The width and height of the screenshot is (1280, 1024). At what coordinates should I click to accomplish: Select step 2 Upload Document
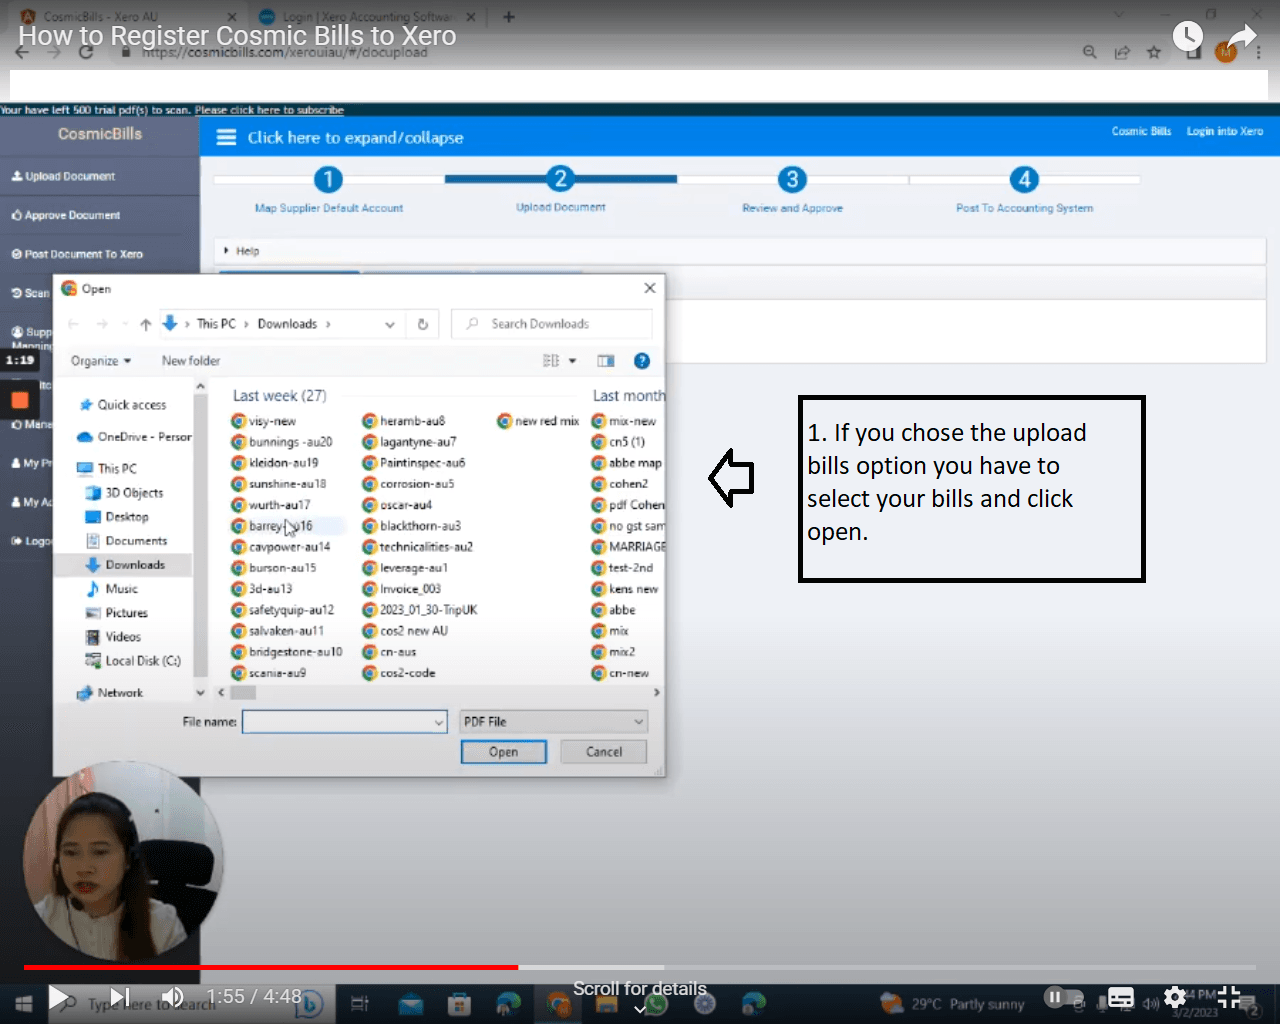(x=560, y=179)
